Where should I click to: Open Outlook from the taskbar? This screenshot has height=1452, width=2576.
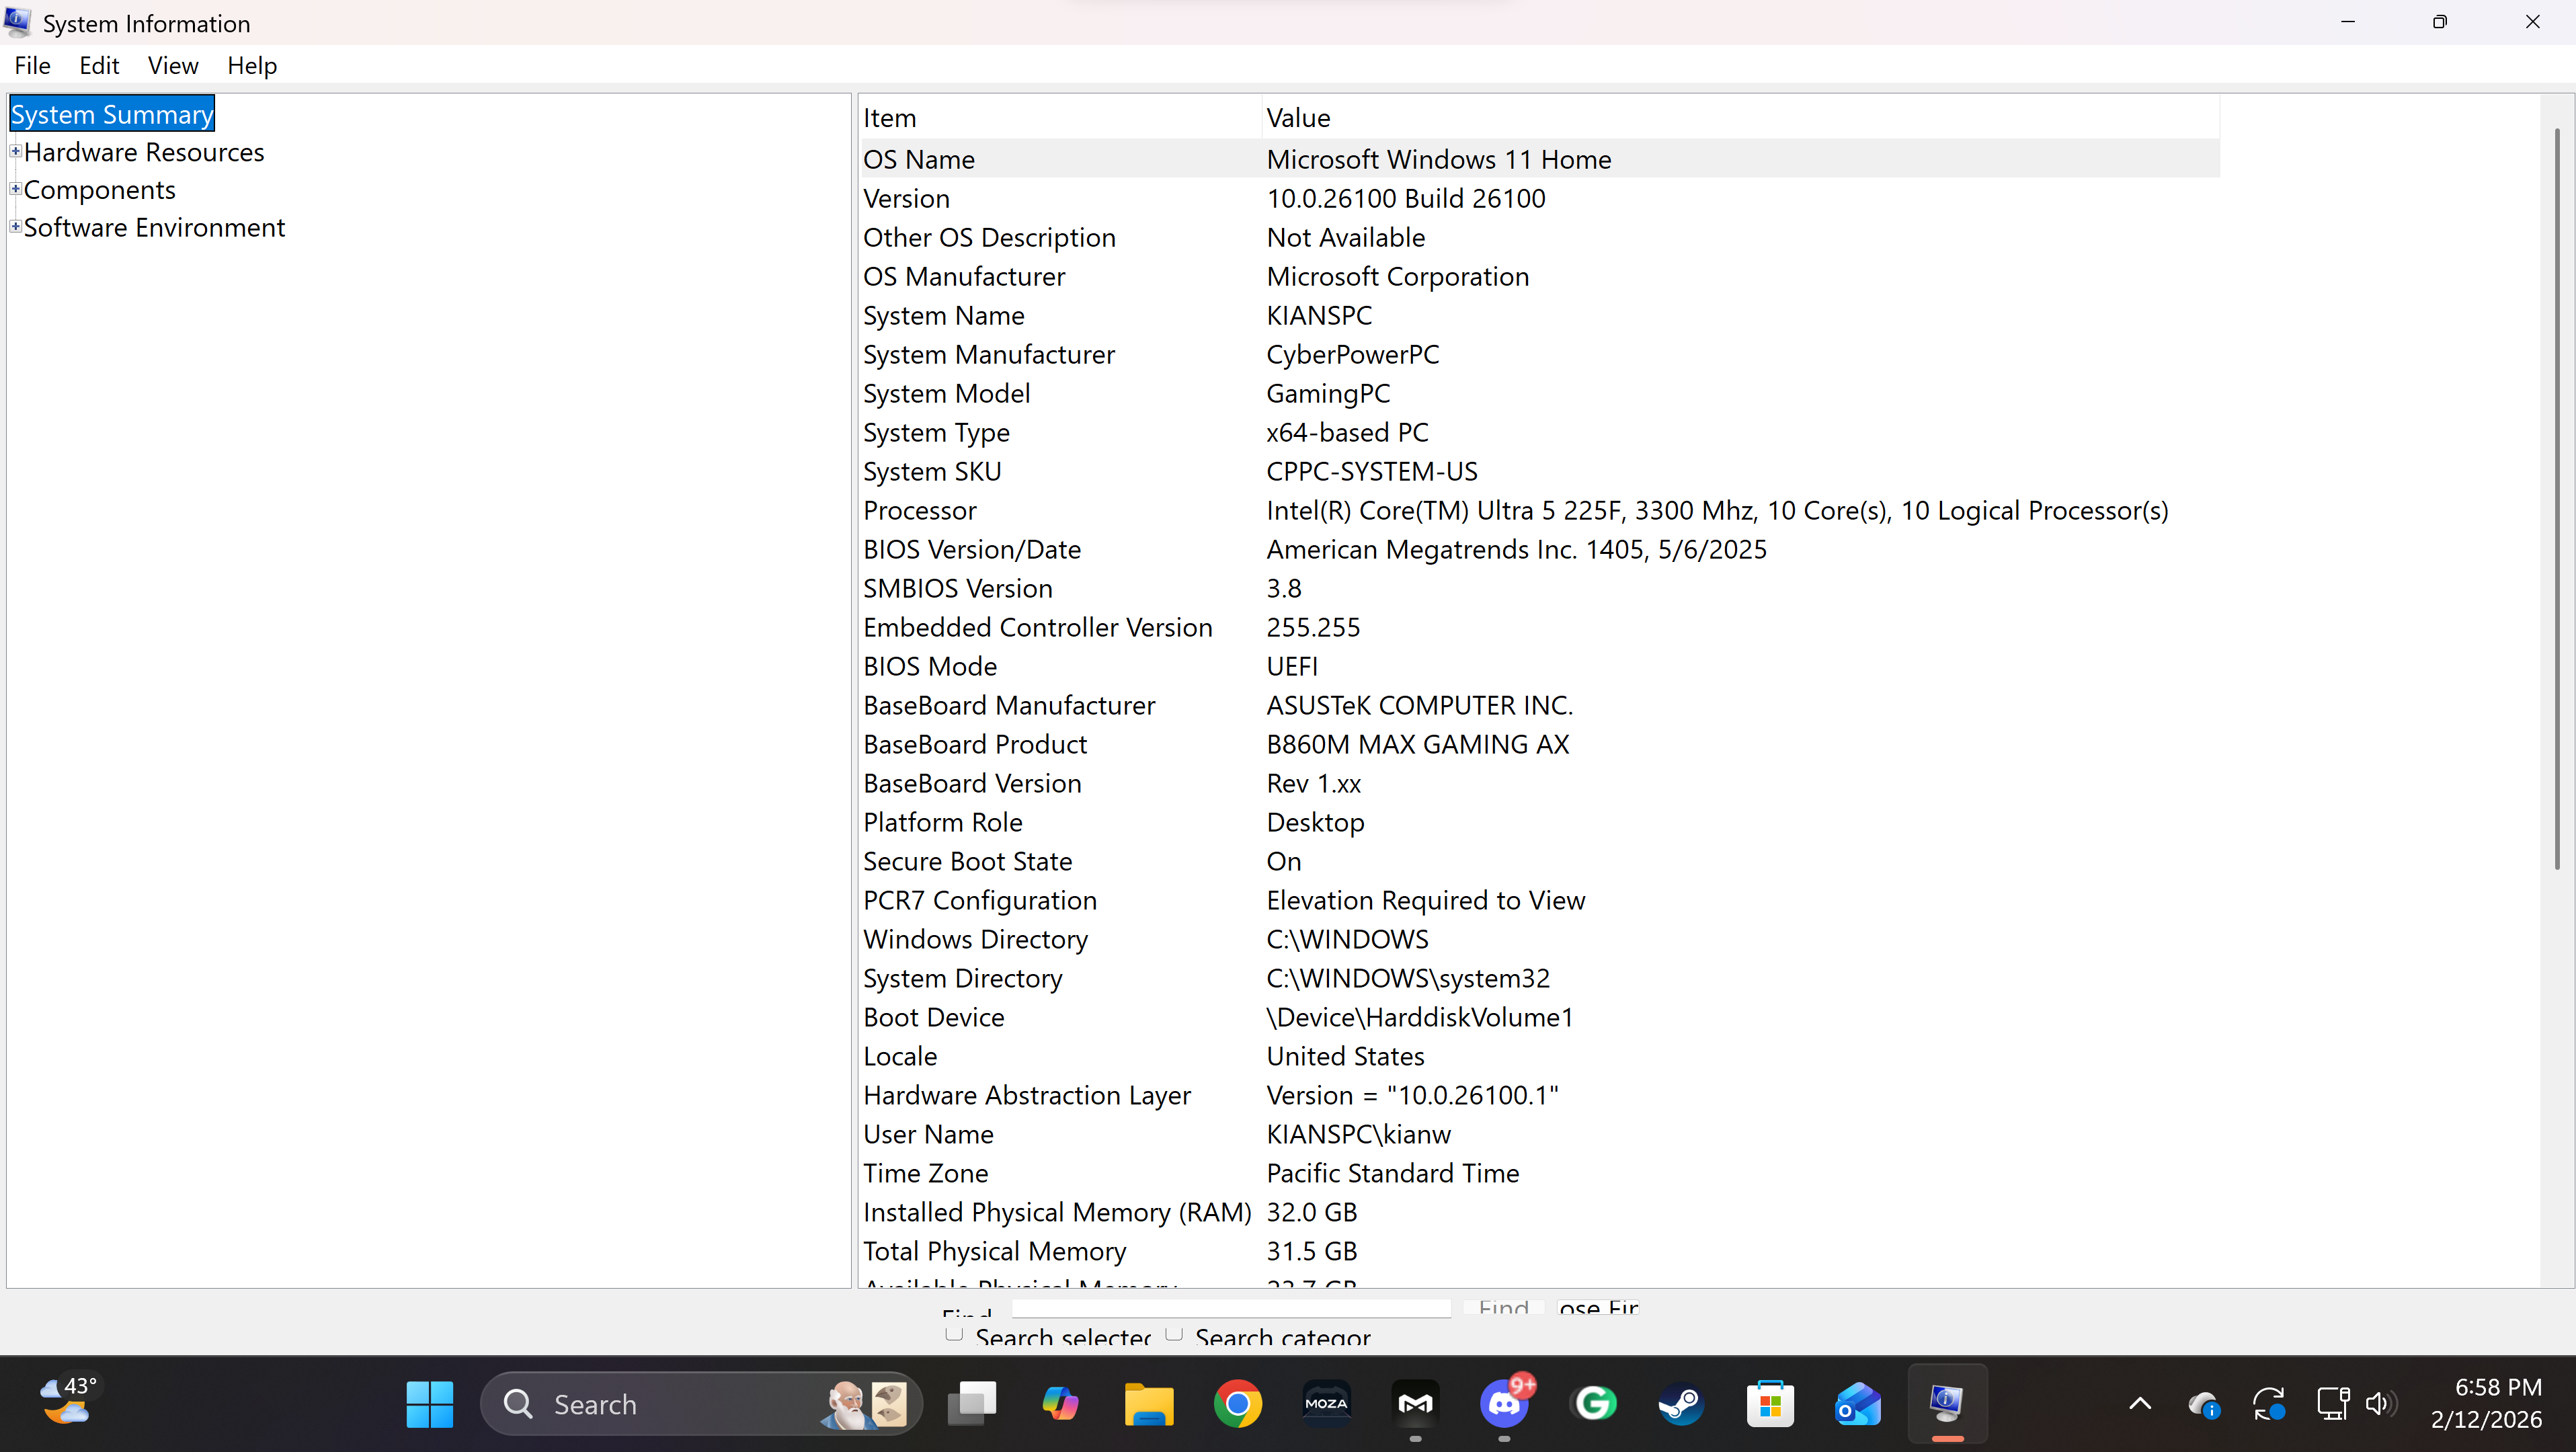point(1859,1404)
